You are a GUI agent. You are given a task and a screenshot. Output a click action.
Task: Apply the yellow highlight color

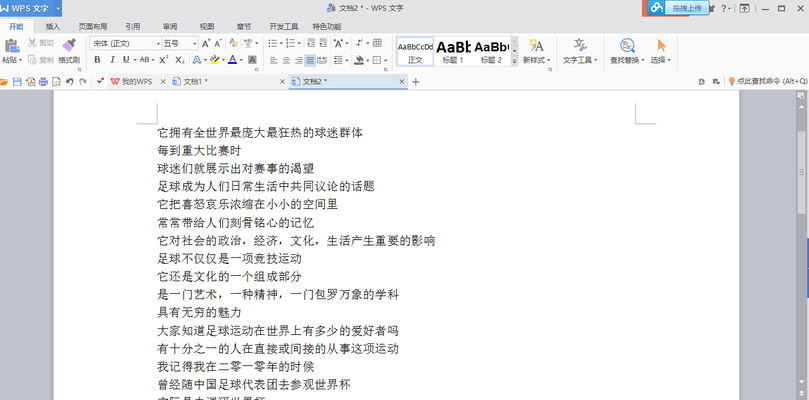pos(215,60)
